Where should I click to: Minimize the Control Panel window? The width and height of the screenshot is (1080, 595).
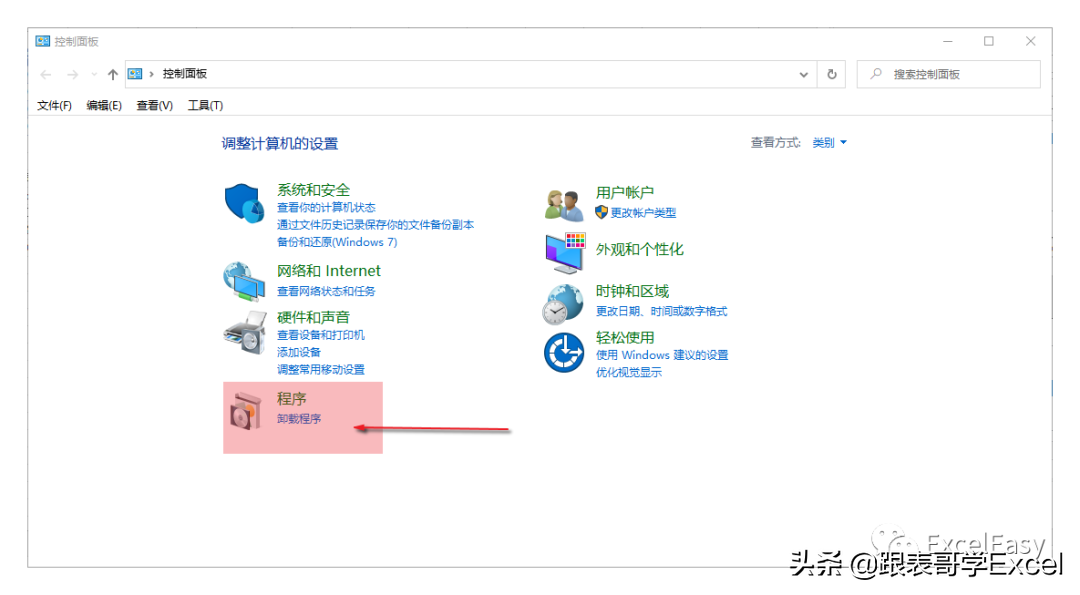pos(948,41)
